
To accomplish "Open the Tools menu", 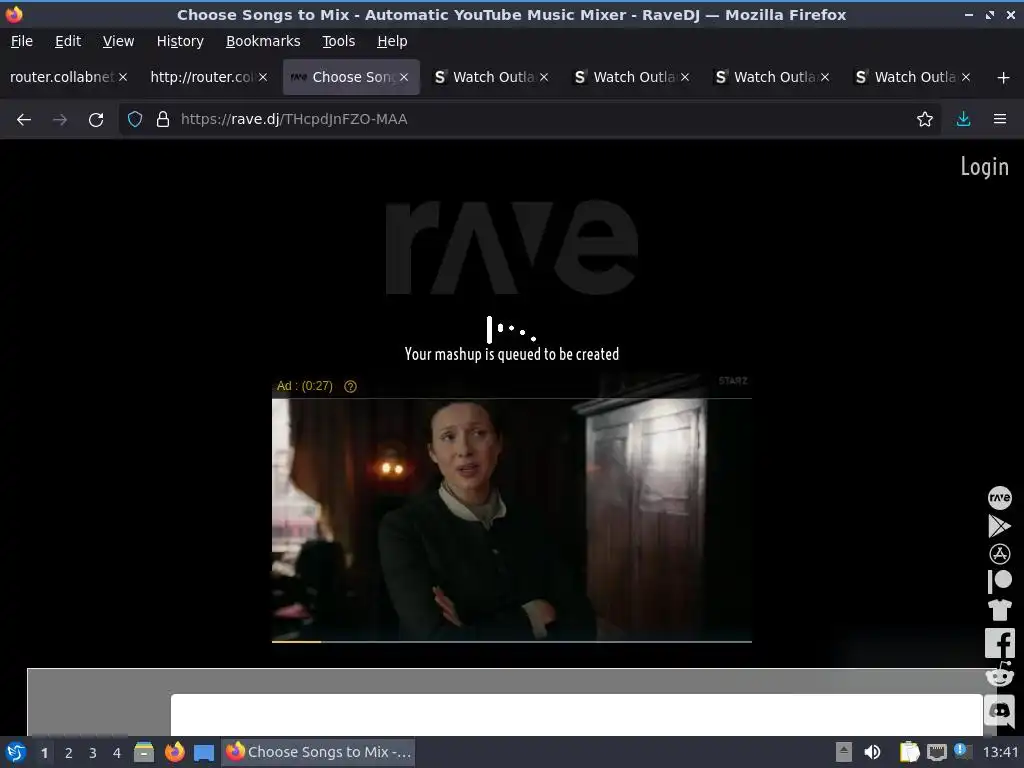I will click(338, 41).
